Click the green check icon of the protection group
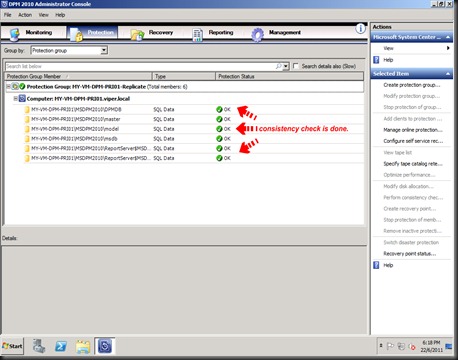This screenshot has height=360, width=458. tap(22, 87)
